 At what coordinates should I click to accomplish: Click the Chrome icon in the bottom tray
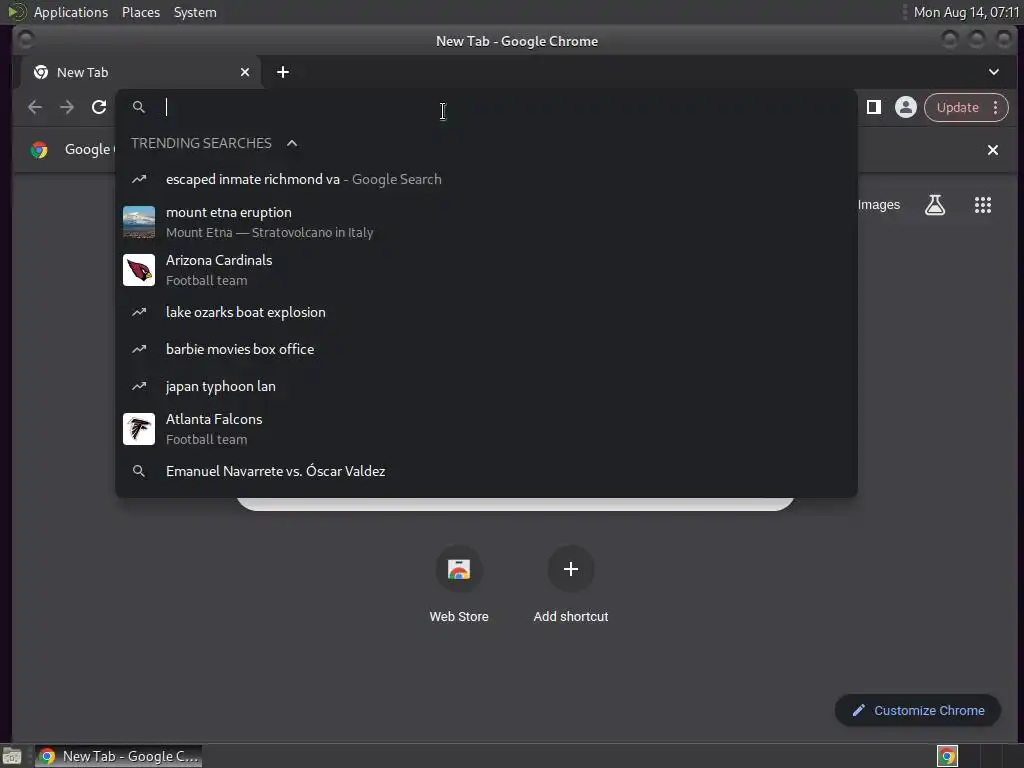pos(947,756)
